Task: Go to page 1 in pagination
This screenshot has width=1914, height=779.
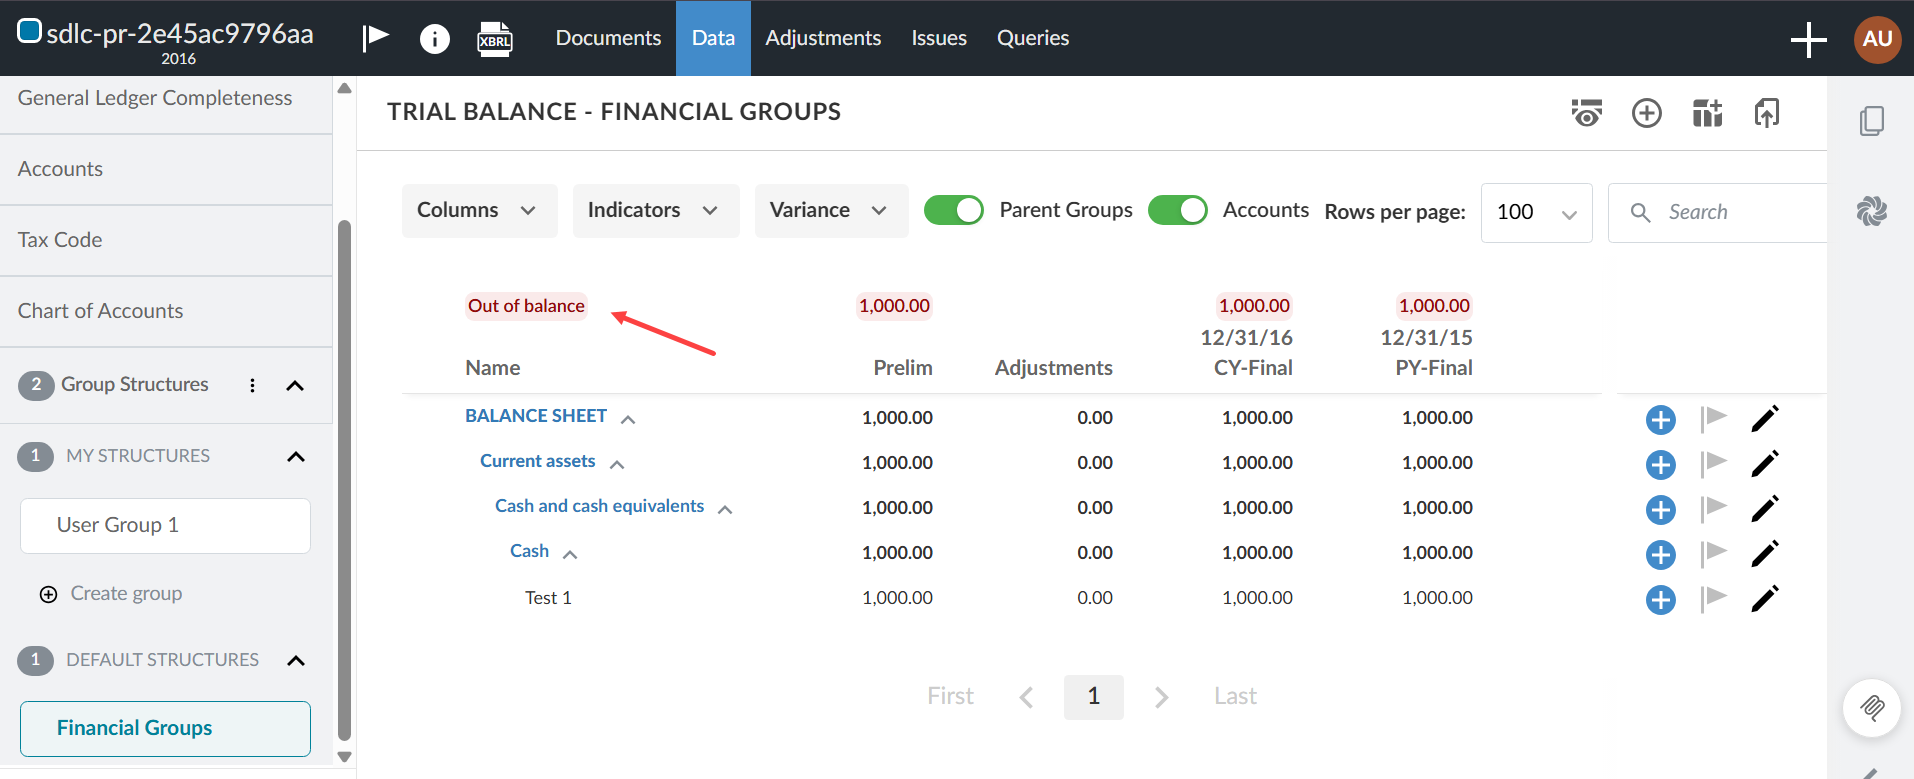Action: click(1094, 697)
